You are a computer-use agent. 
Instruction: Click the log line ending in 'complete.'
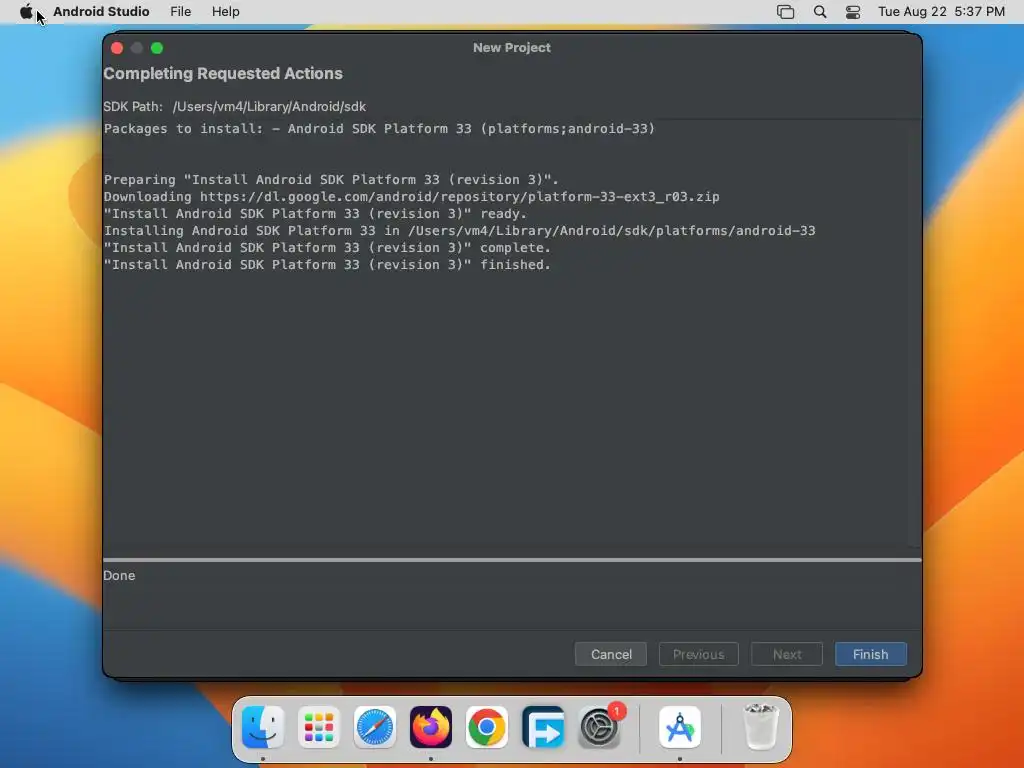(x=327, y=248)
